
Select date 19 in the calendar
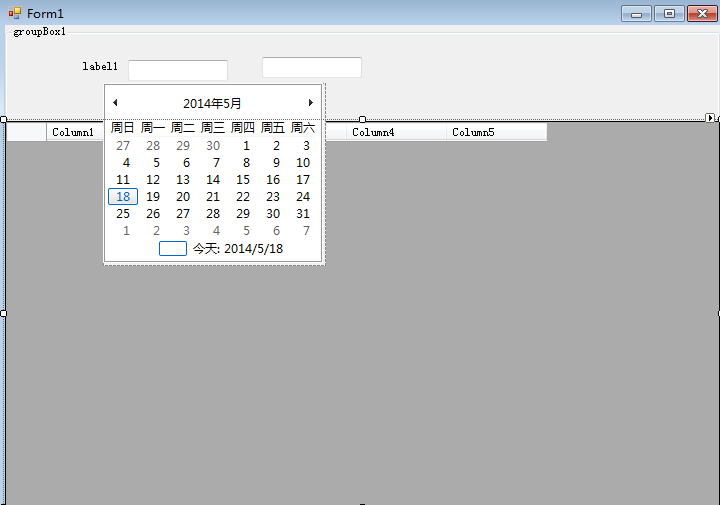pos(153,196)
